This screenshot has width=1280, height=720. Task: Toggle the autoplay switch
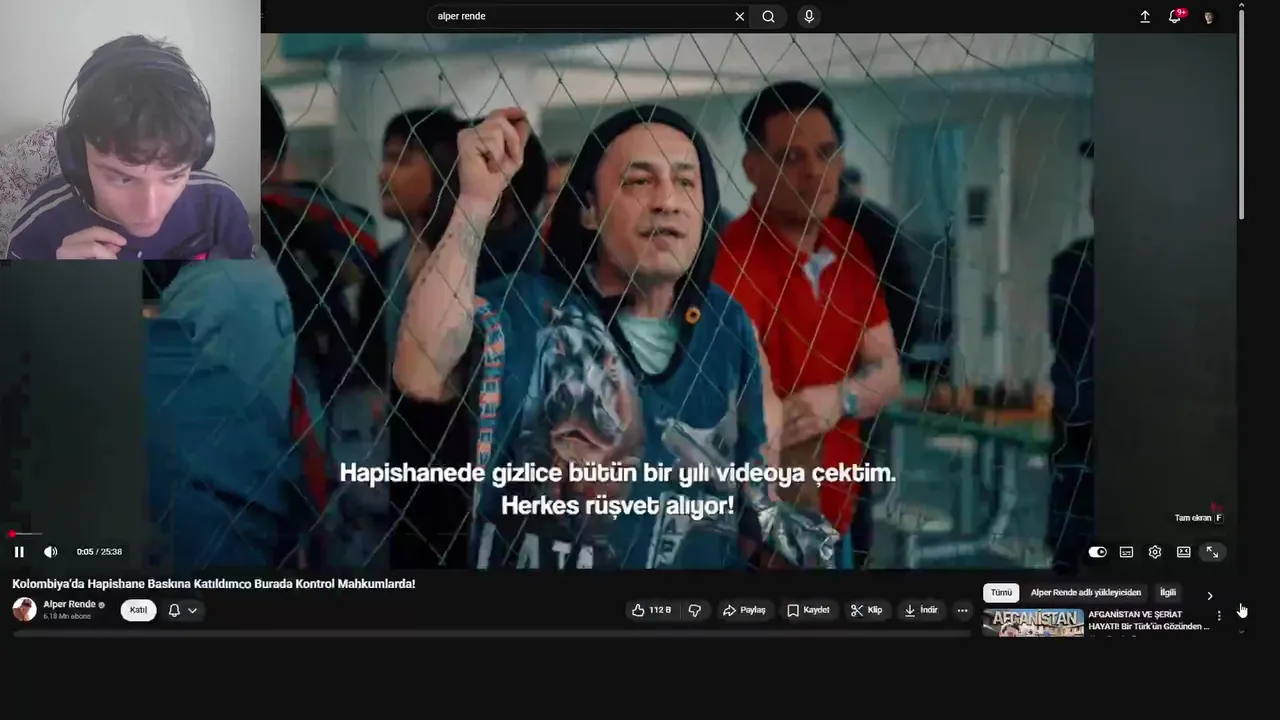(1098, 552)
